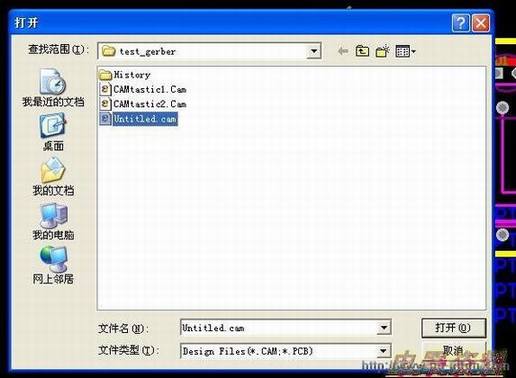516x378 pixels.
Task: Go up one folder level
Action: 362,51
